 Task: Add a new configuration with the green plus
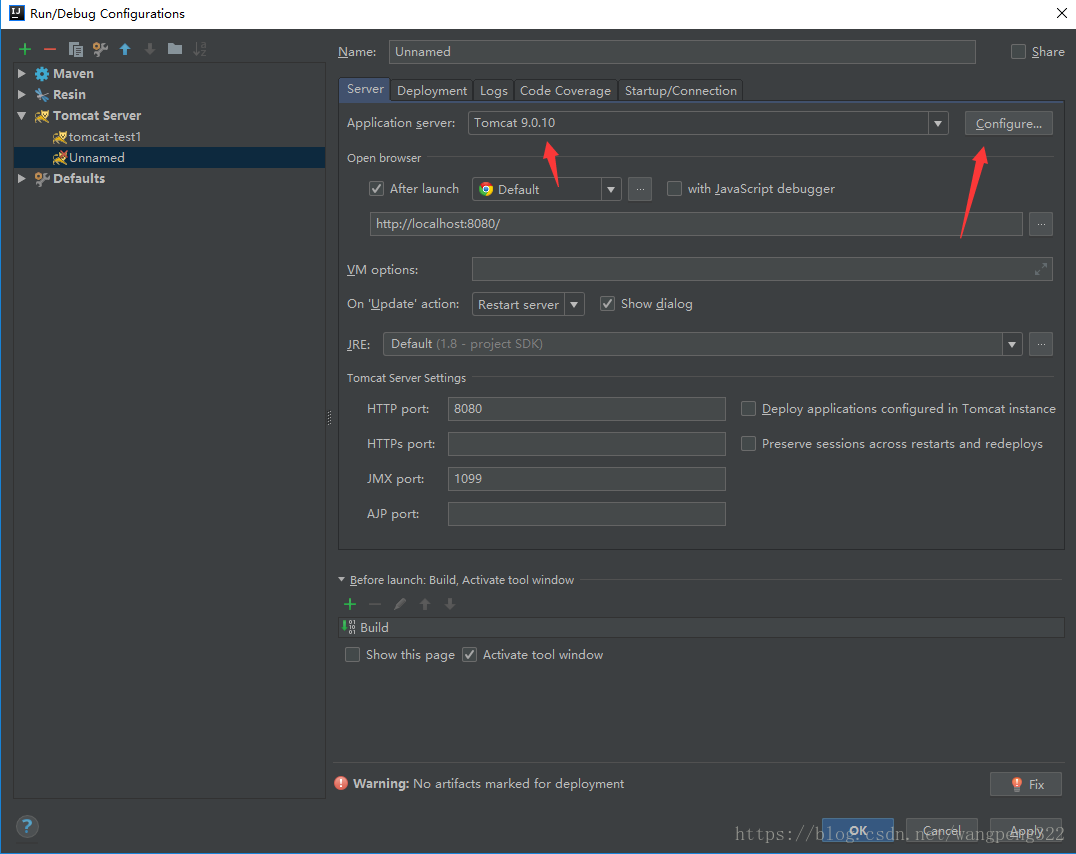click(x=25, y=49)
